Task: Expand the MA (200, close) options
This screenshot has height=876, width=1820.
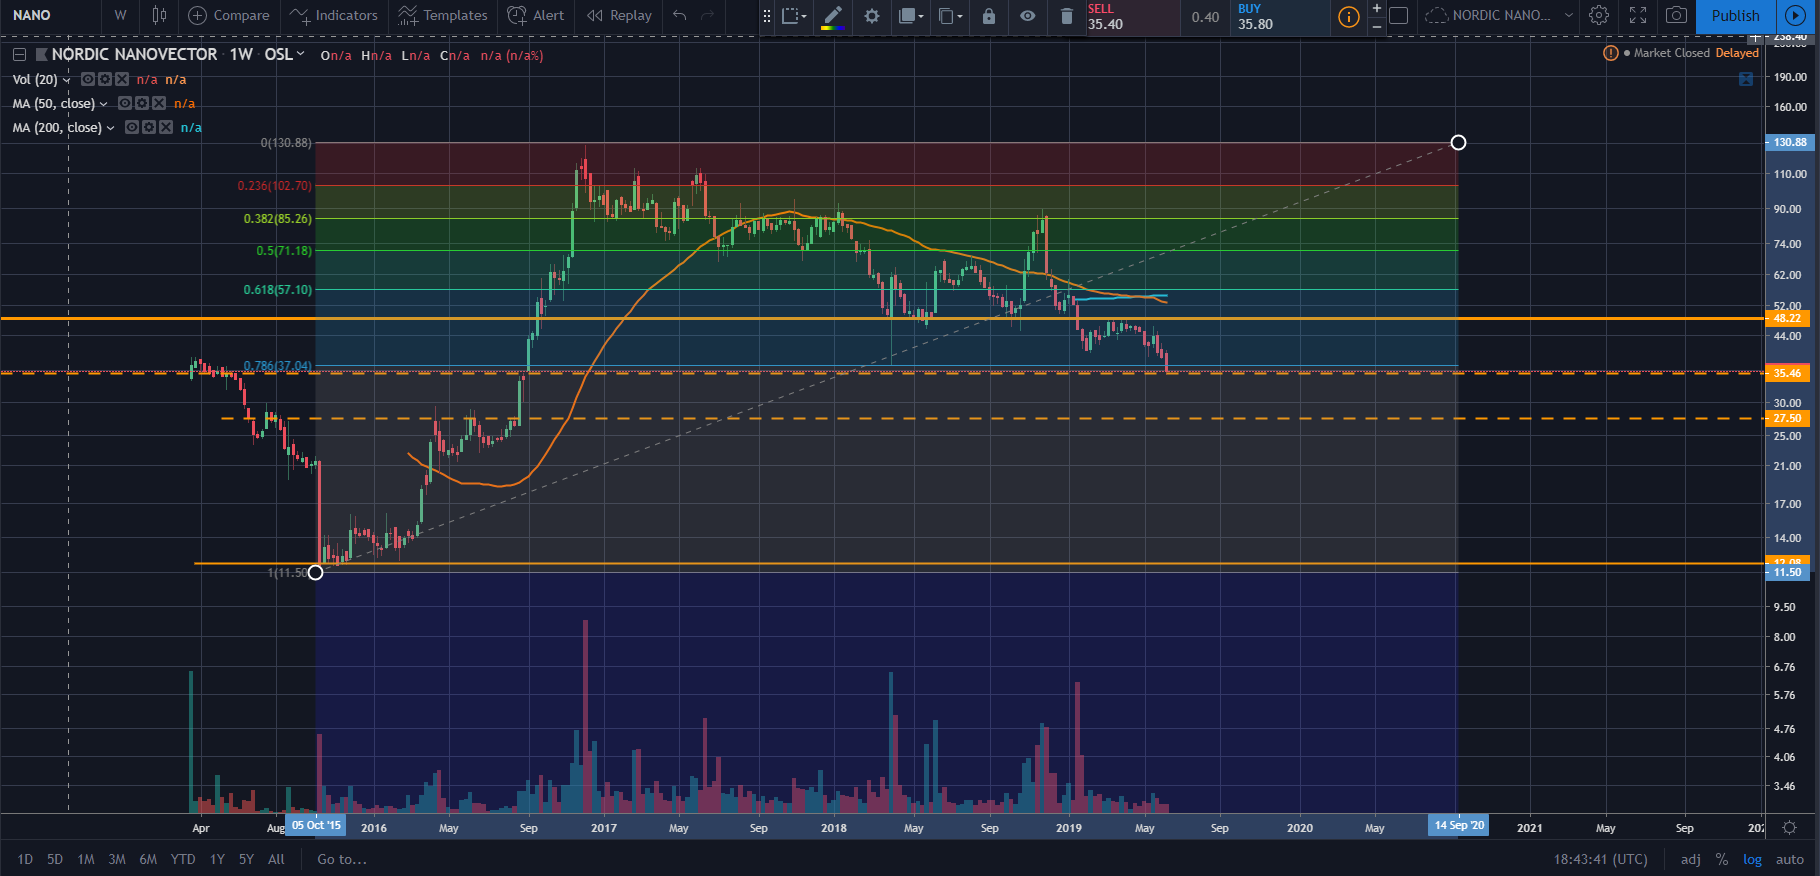Action: click(110, 128)
